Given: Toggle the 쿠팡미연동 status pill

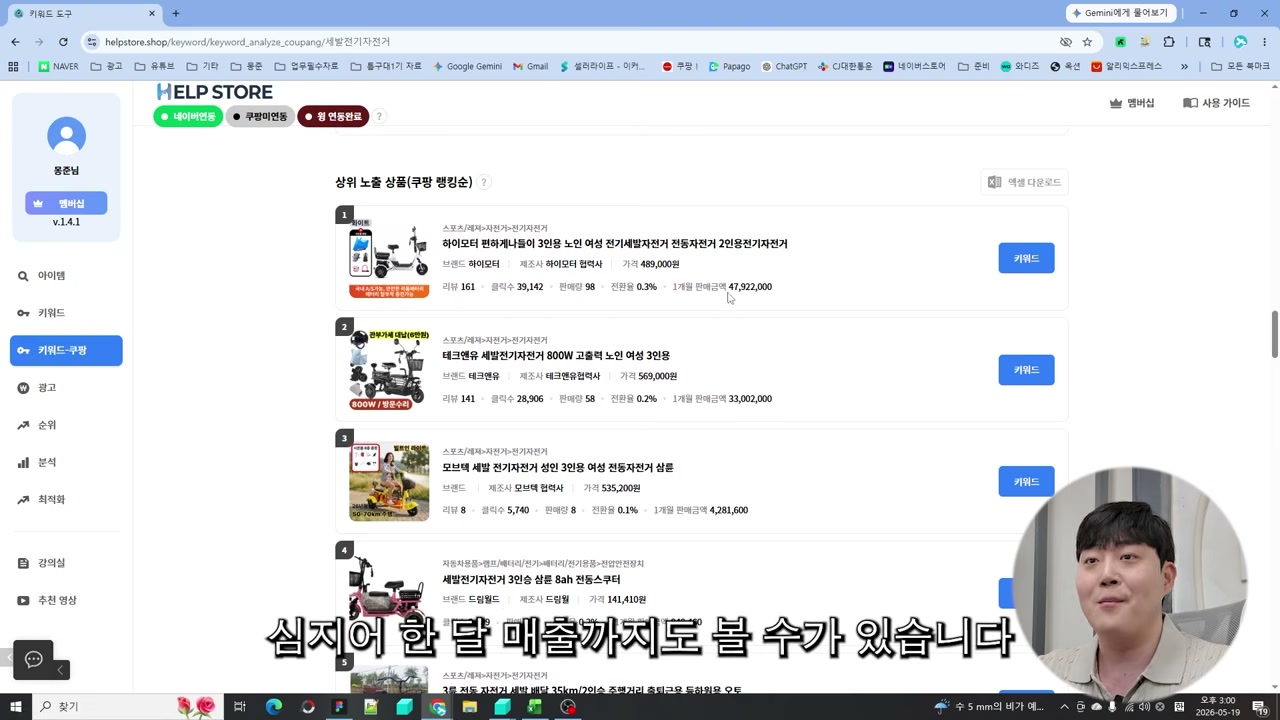Looking at the screenshot, I should pyautogui.click(x=259, y=117).
